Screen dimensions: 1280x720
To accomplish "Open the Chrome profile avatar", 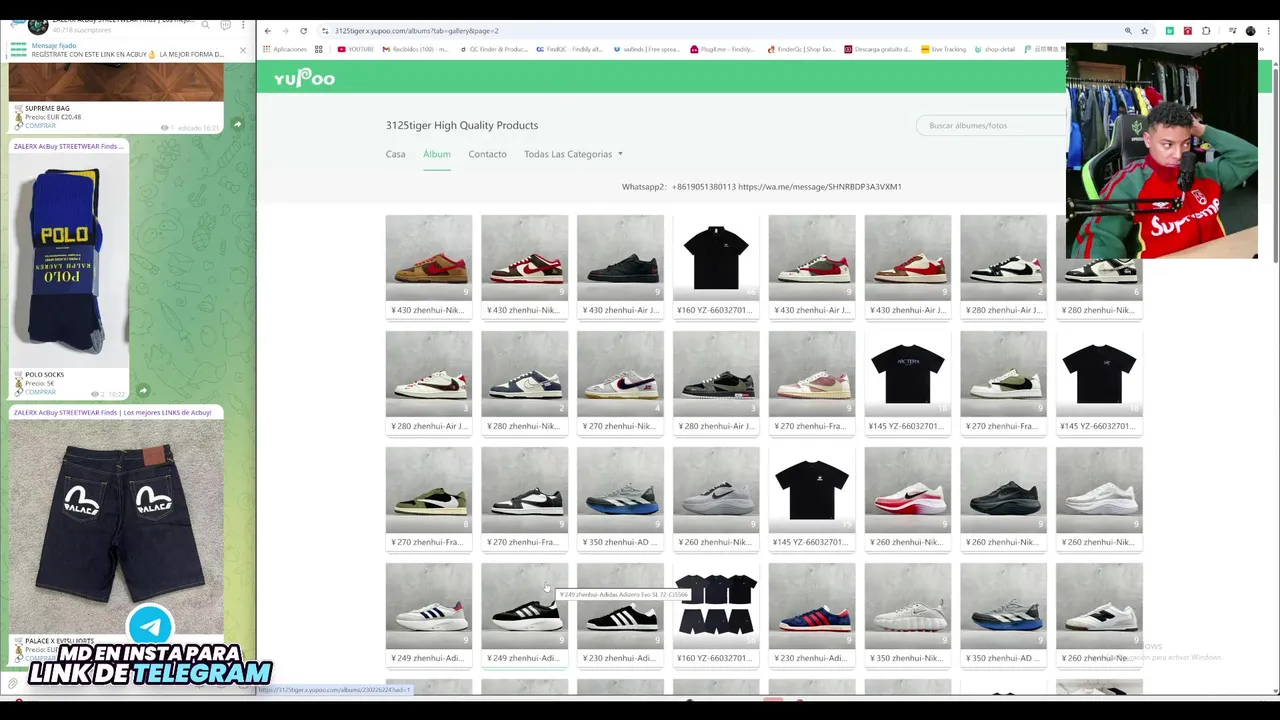I will point(1250,31).
